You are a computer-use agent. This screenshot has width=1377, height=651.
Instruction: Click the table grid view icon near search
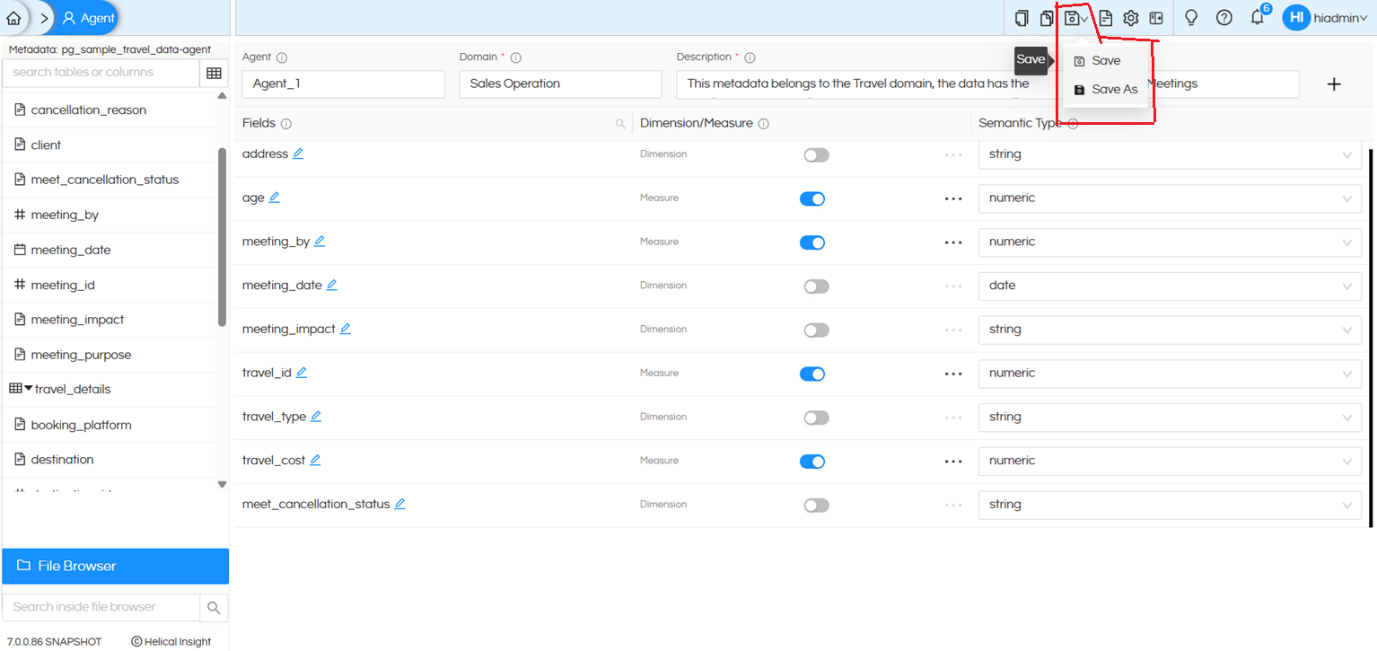click(214, 73)
